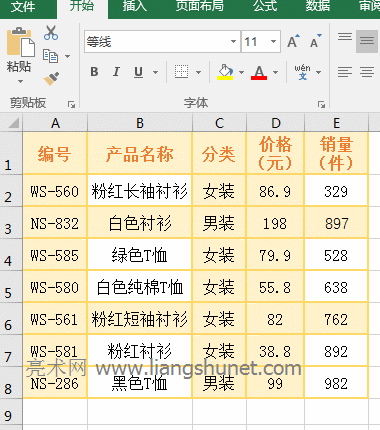Open underline style dropdown arrow
Screen dimensions: 380x430
click(155, 72)
